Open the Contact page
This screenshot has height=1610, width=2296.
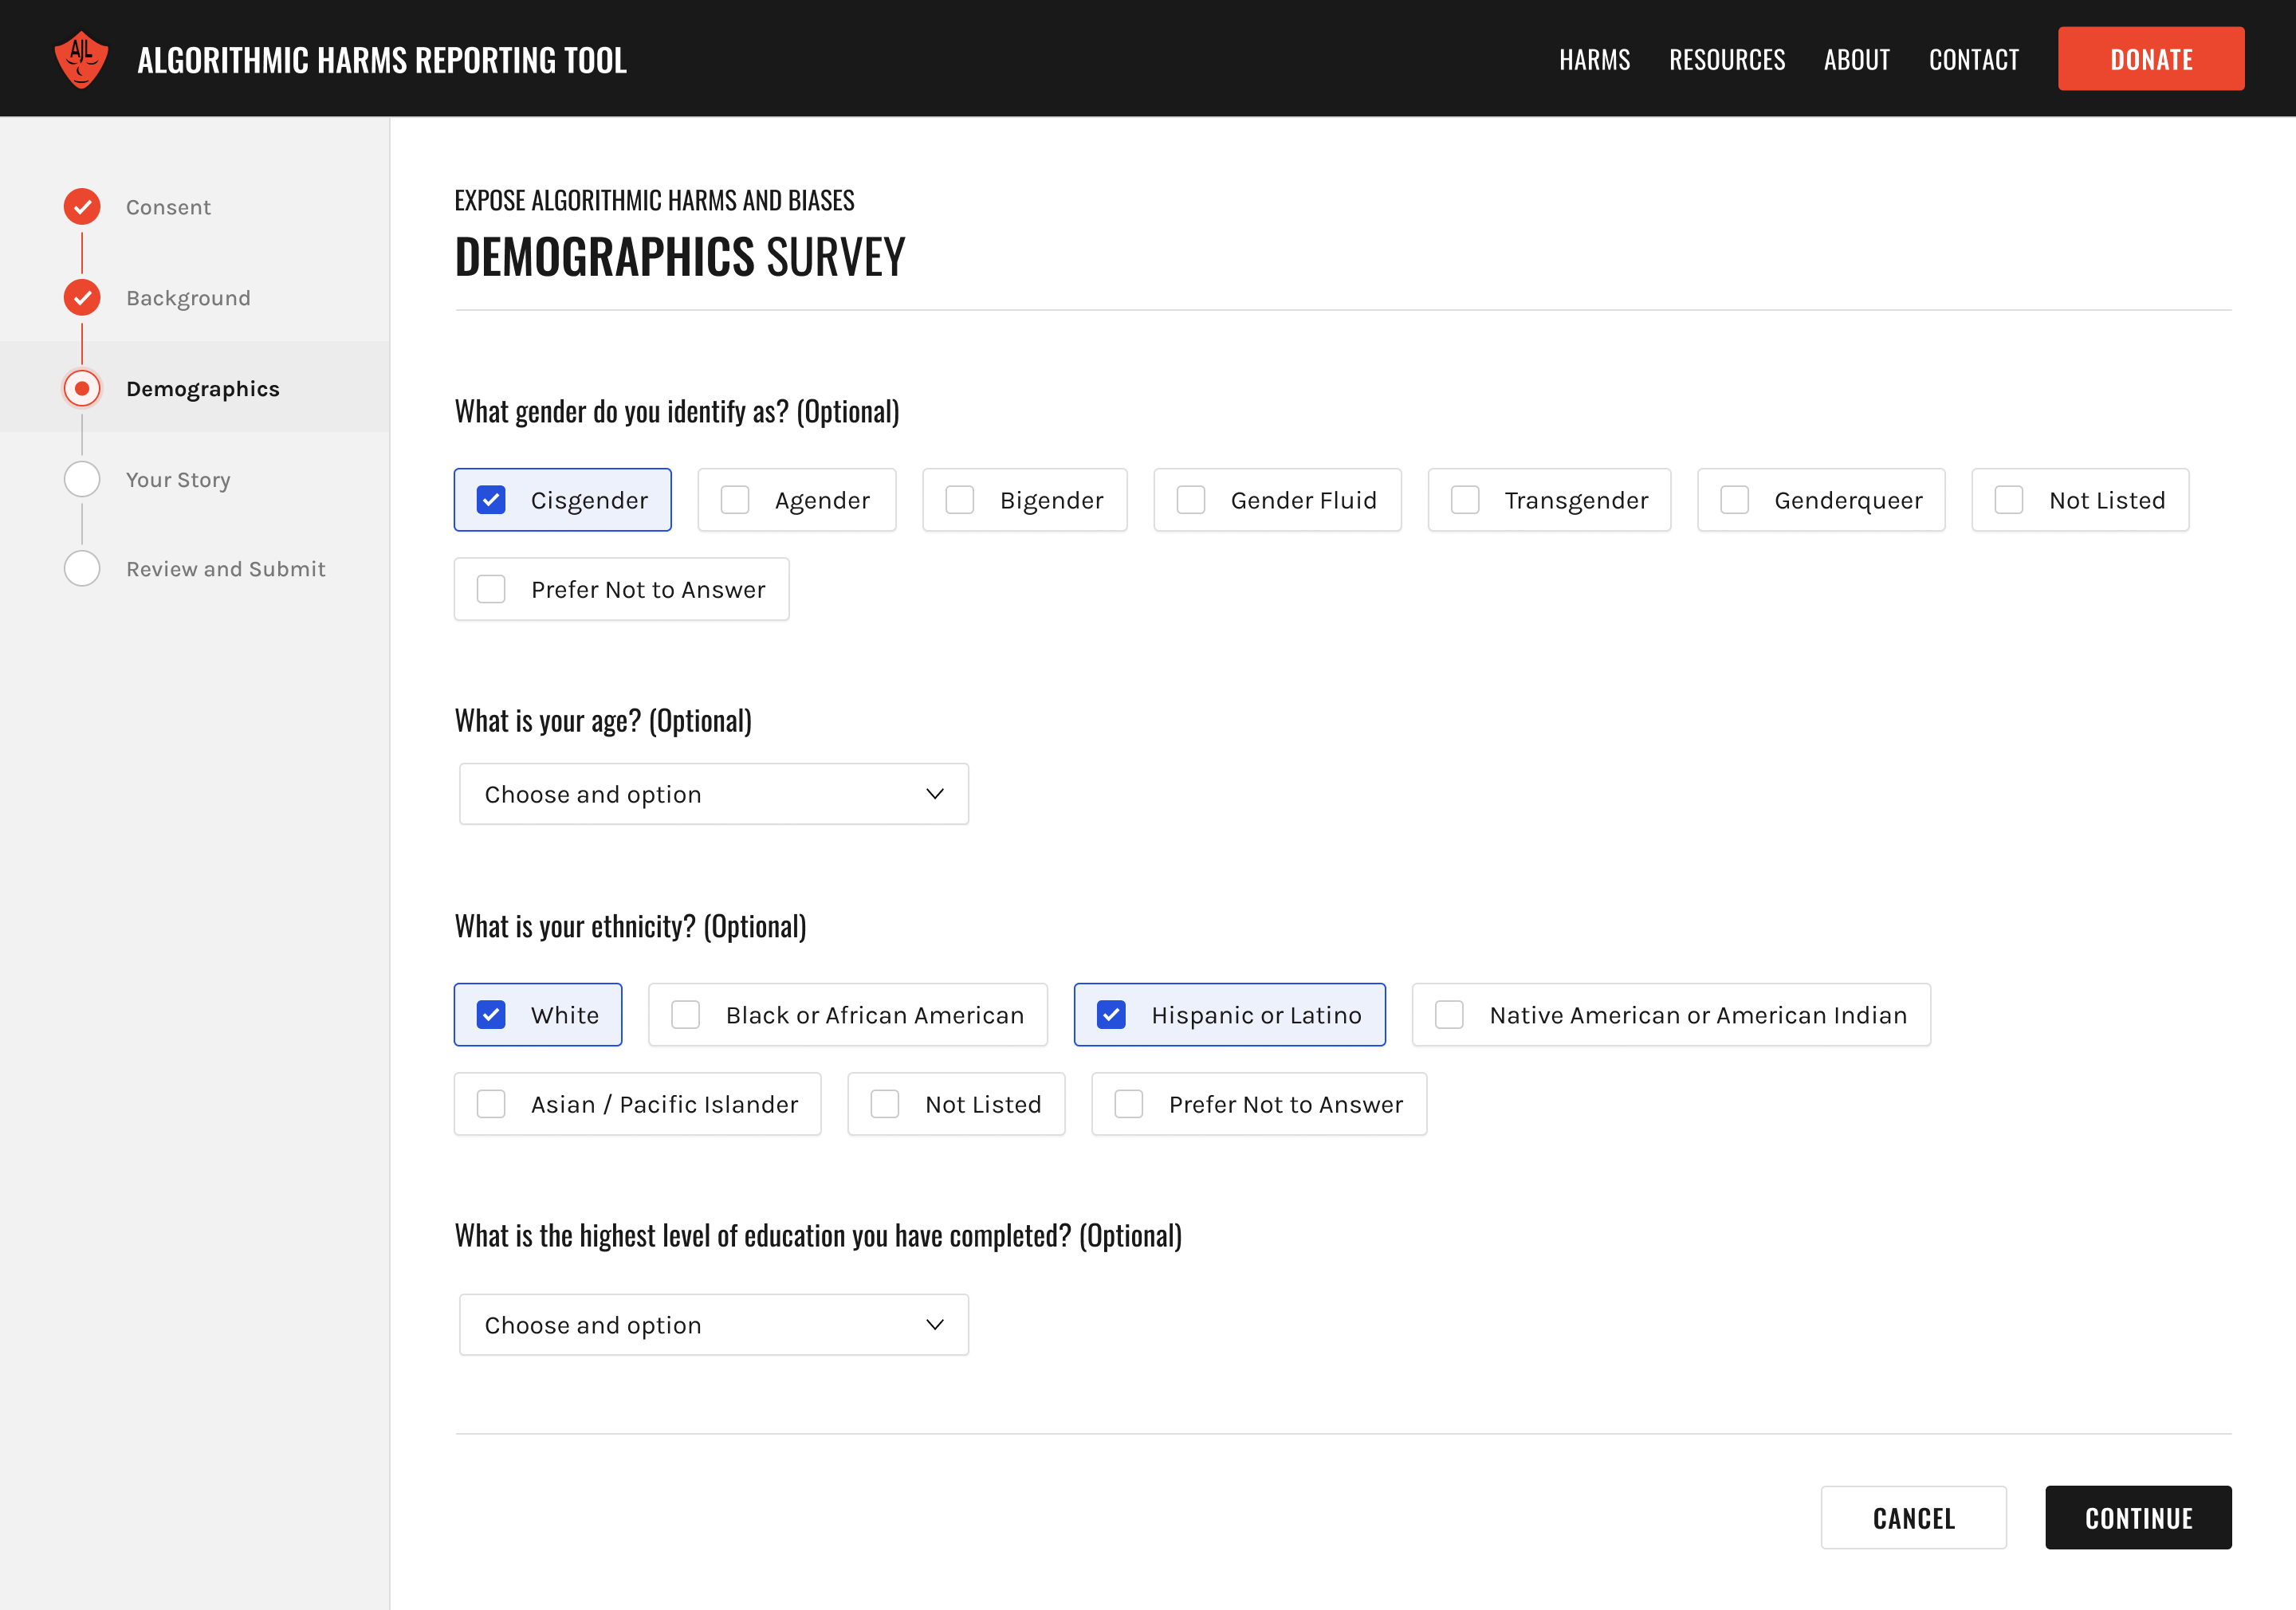click(x=1974, y=60)
